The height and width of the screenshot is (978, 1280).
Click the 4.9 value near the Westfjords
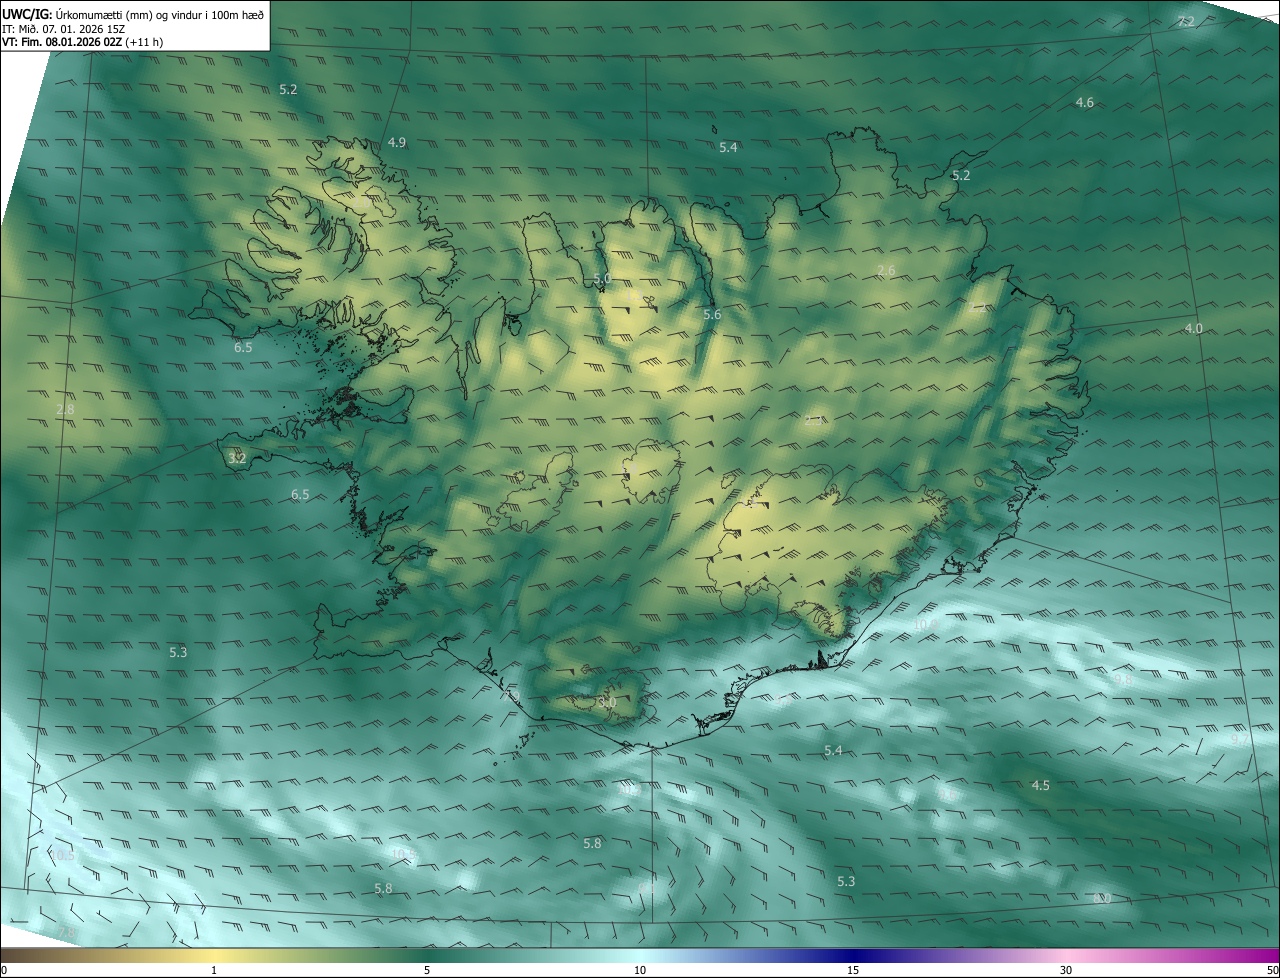coord(397,143)
